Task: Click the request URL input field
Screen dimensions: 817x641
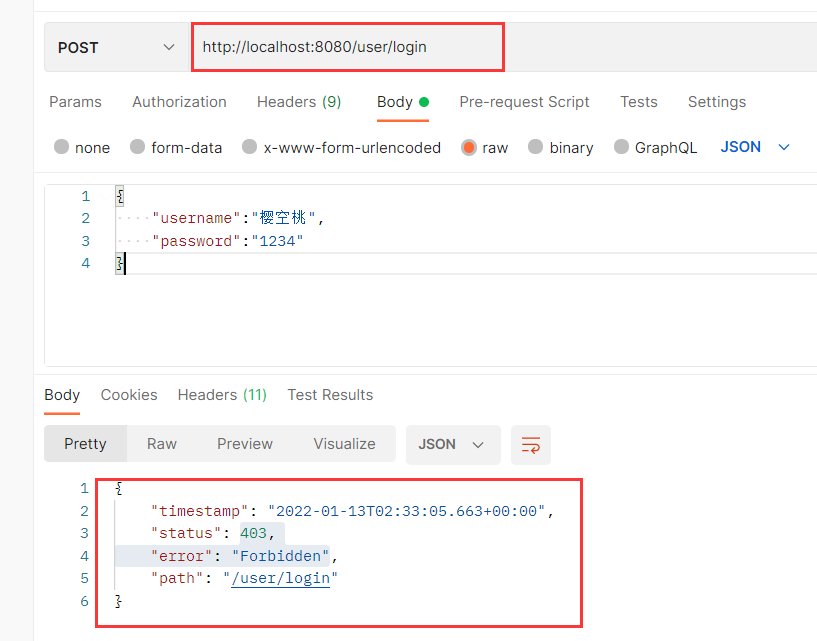Action: tap(348, 46)
